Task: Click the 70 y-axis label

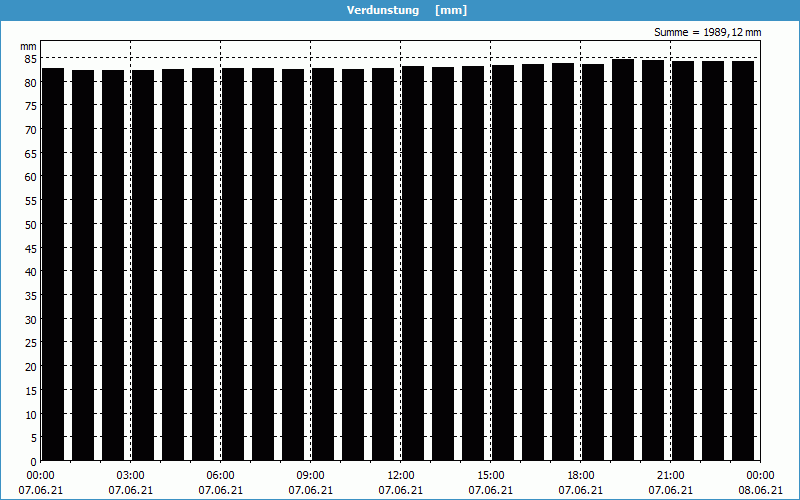Action: click(31, 130)
